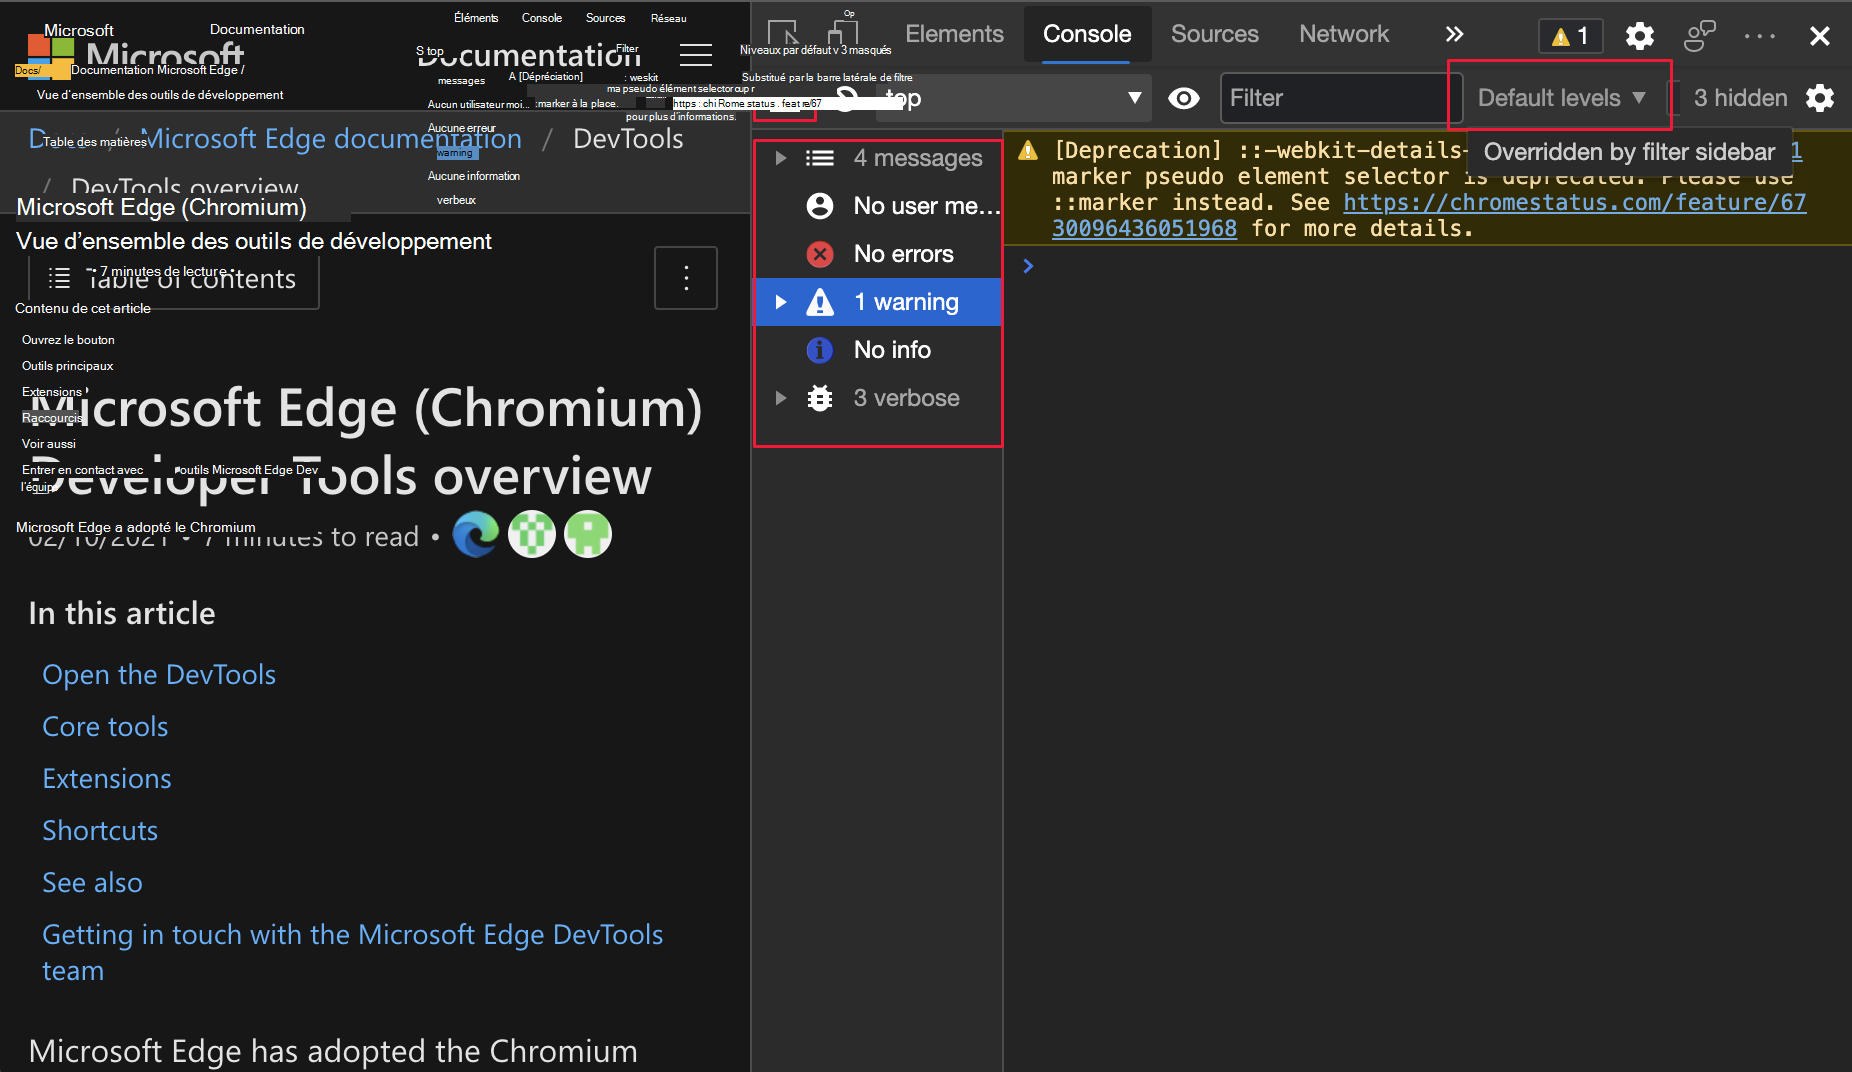This screenshot has height=1072, width=1852.
Task: Expand the 3 verbose group arrow
Action: (781, 398)
